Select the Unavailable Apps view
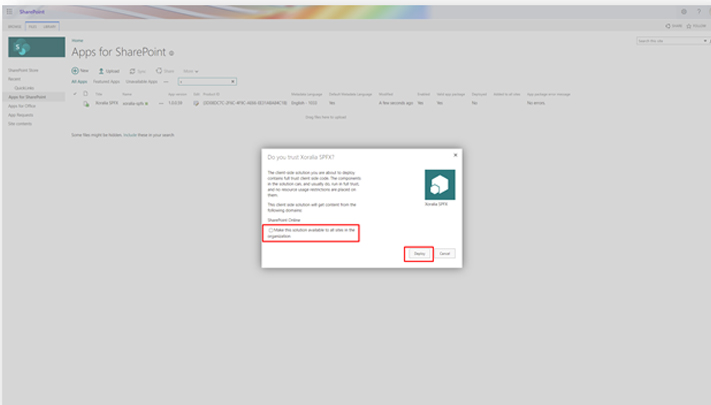This screenshot has width=711, height=405. tap(141, 82)
